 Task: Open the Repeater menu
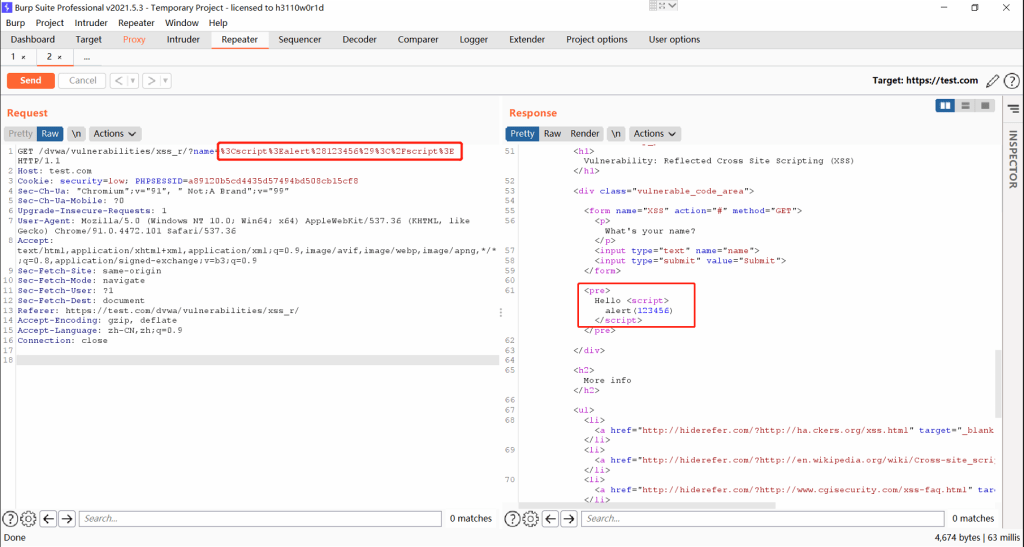(x=136, y=23)
